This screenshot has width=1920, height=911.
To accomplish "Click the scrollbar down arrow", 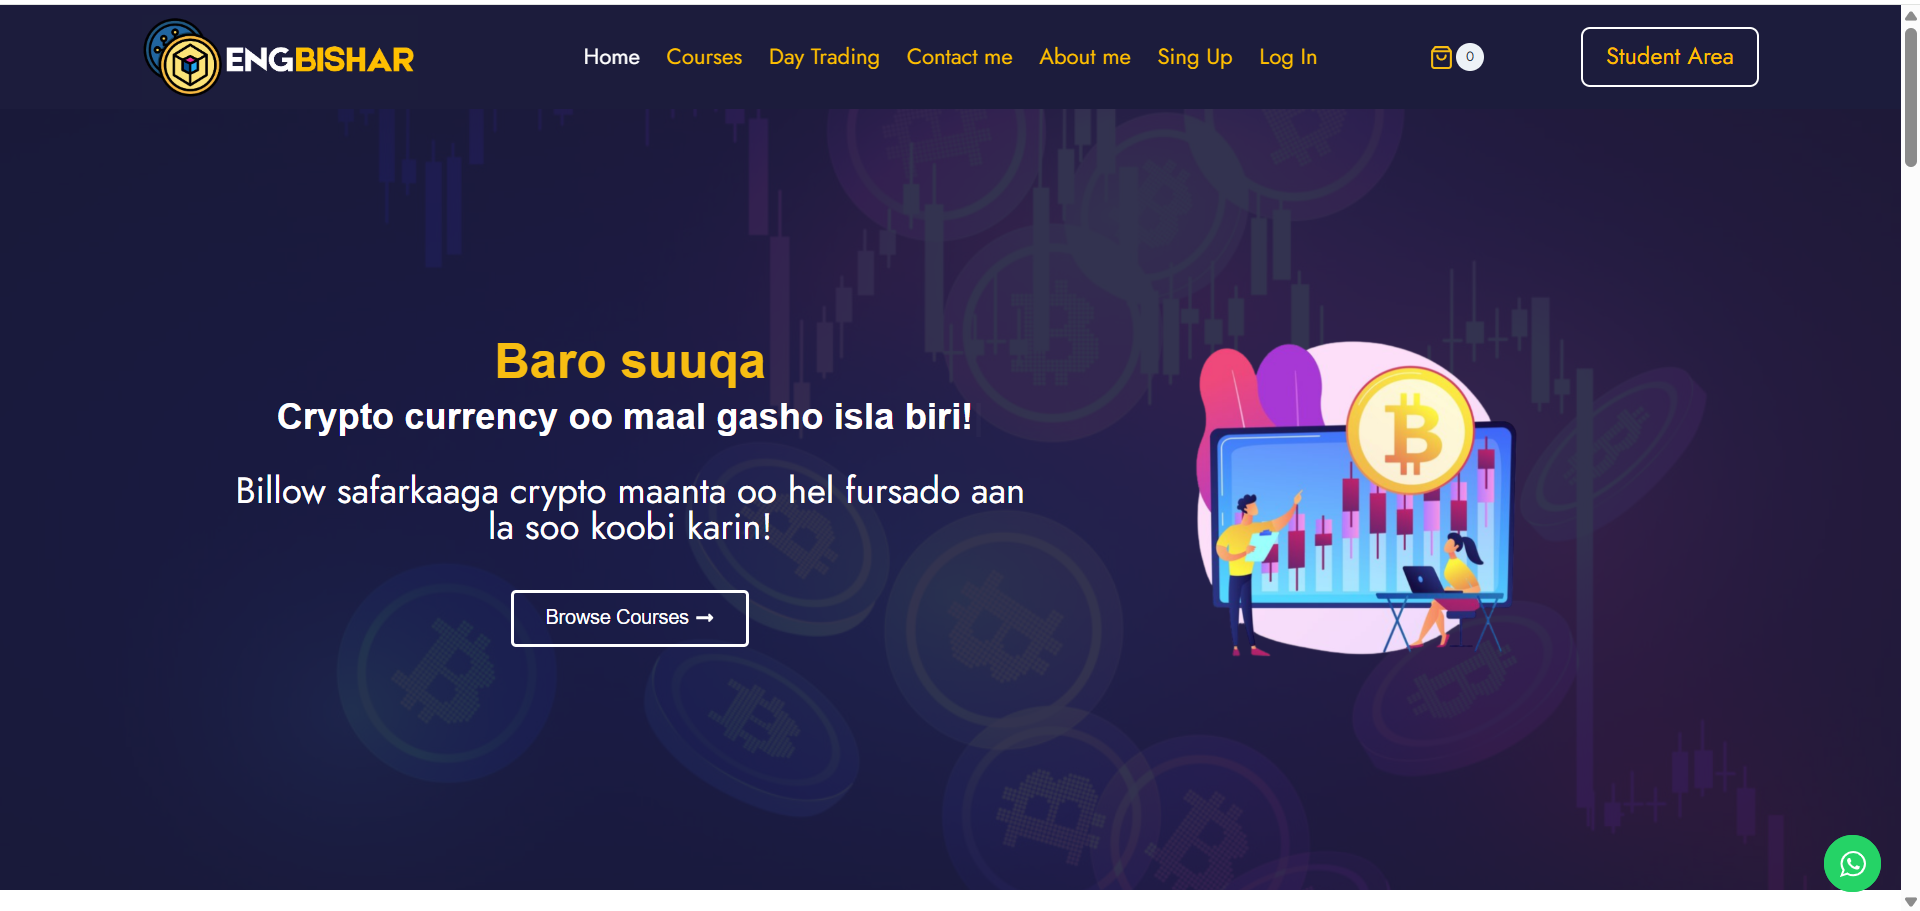I will [x=1911, y=902].
